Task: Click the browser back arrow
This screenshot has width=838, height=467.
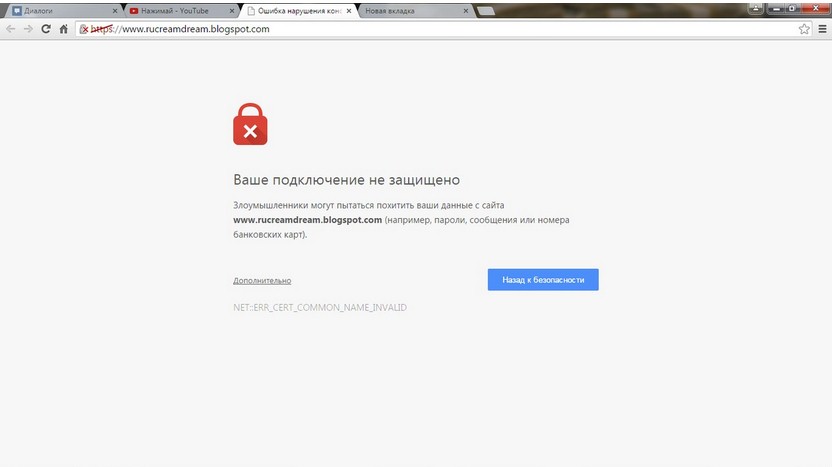Action: [11, 29]
